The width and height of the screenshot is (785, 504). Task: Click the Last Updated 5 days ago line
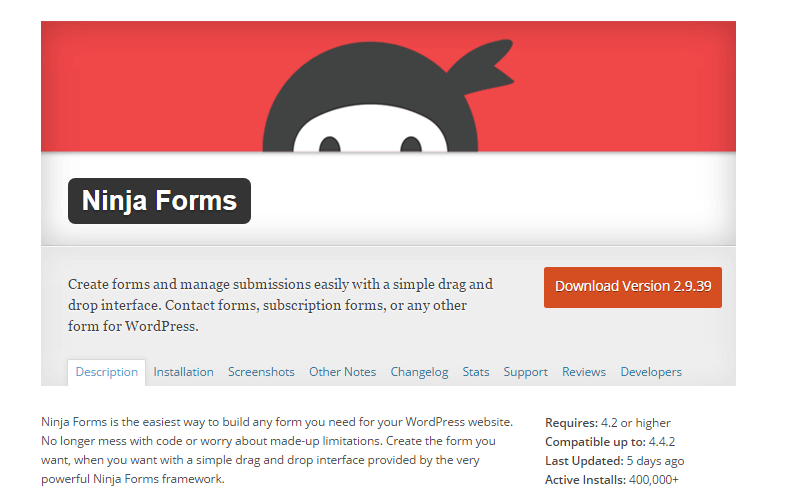(615, 461)
